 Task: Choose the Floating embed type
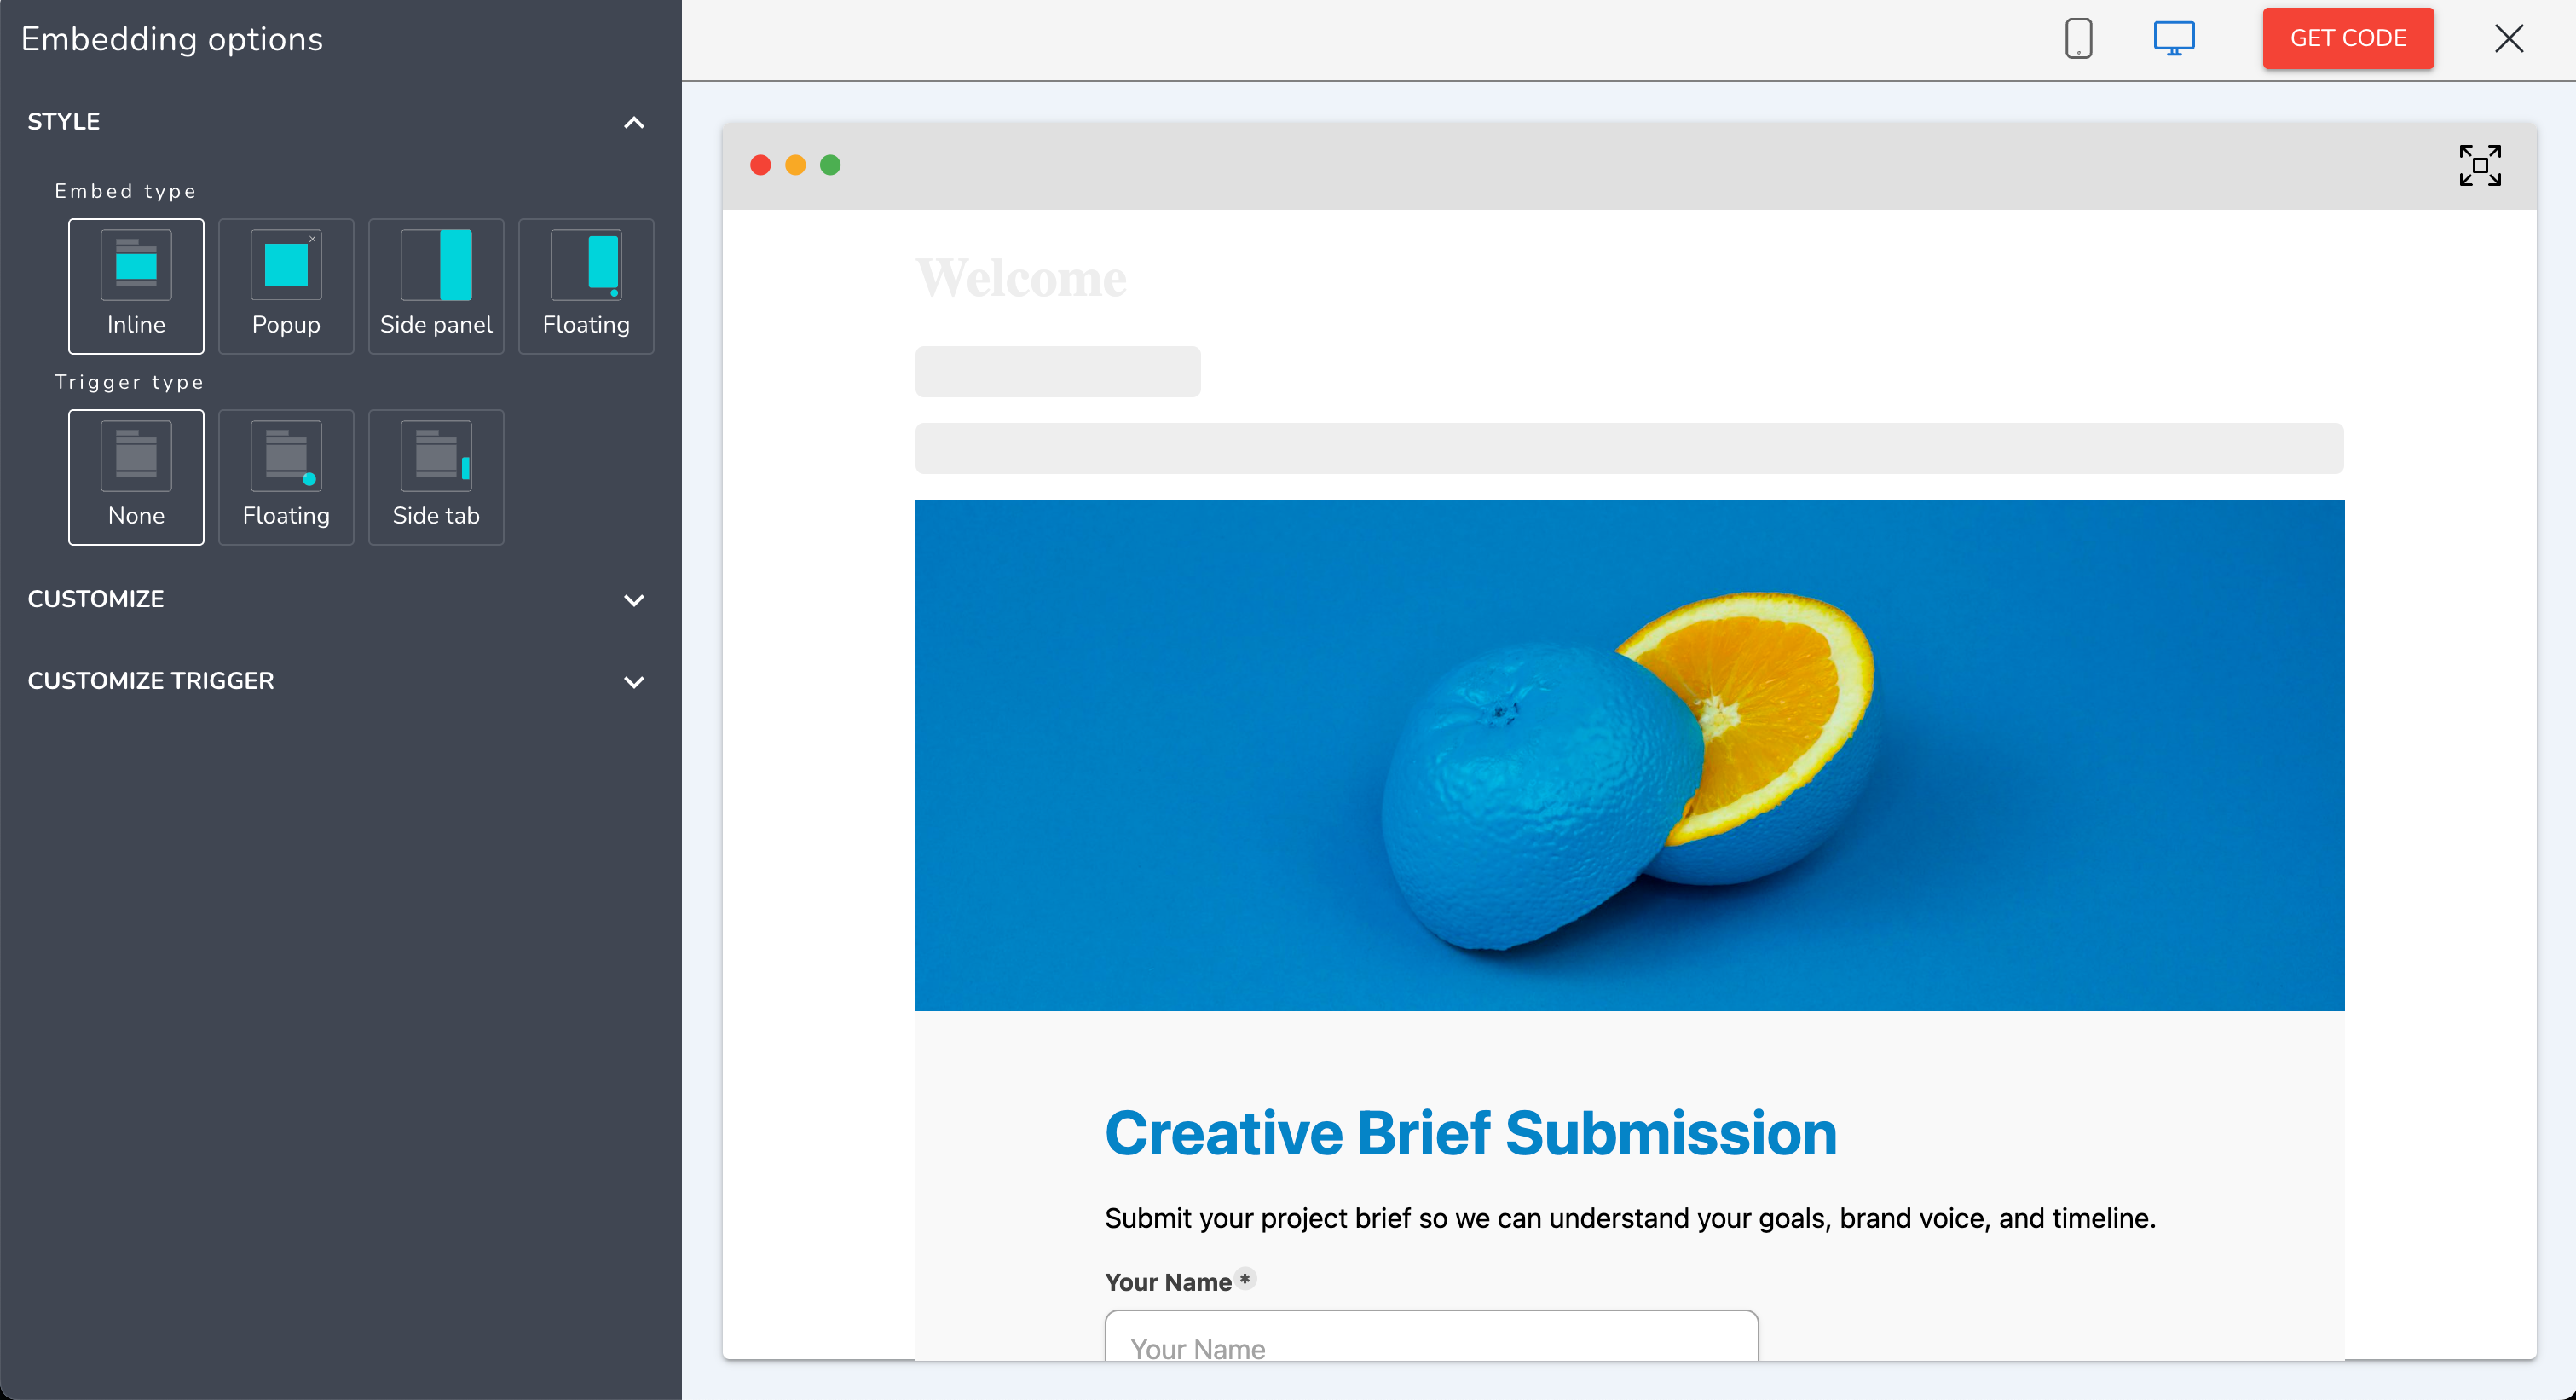coord(586,286)
